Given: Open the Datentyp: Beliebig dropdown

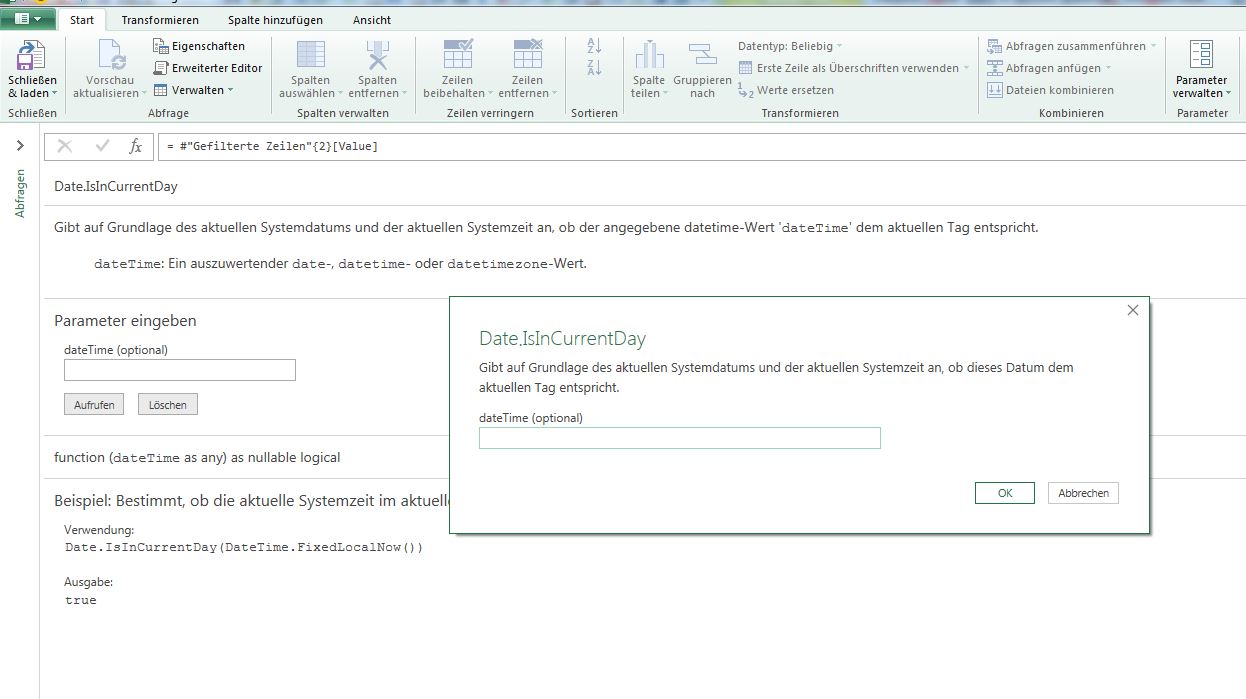Looking at the screenshot, I should click(790, 46).
